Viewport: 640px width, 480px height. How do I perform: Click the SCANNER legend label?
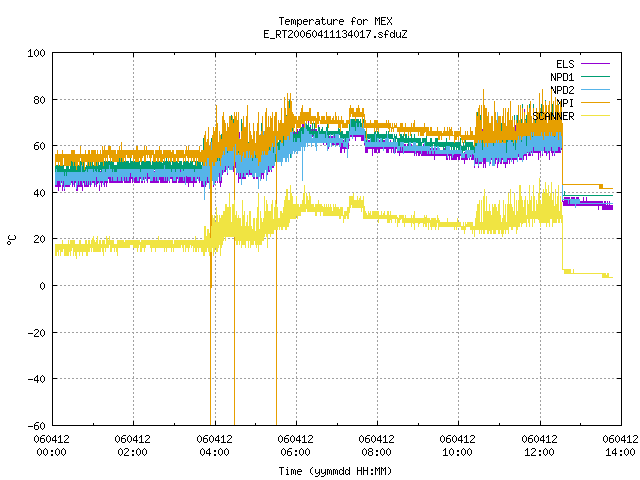[x=553, y=116]
